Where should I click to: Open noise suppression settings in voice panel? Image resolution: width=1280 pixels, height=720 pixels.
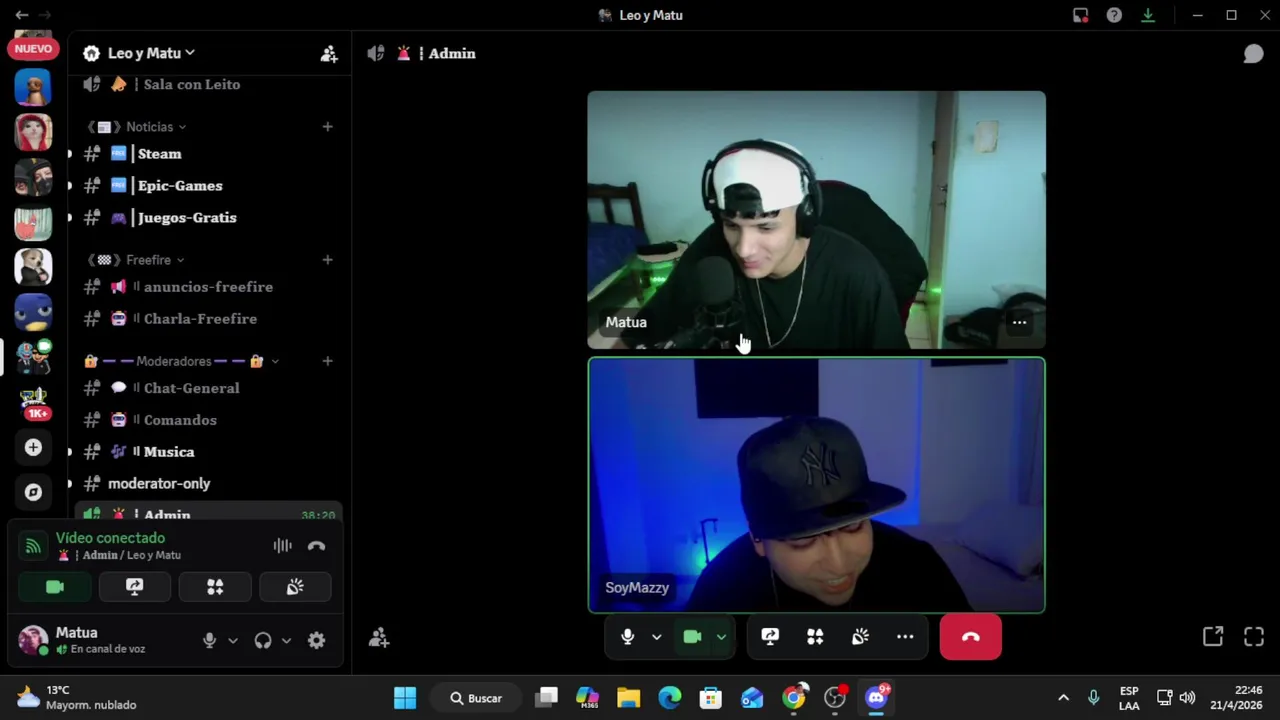pyautogui.click(x=282, y=546)
